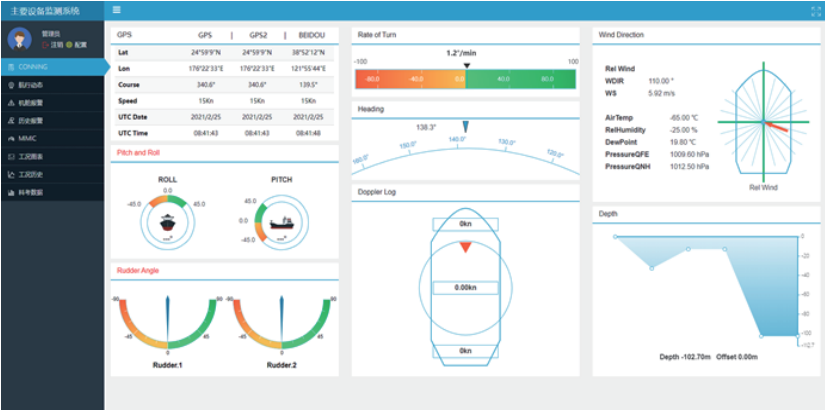
Task: Click the blue Heading indicator marker
Action: [465, 125]
